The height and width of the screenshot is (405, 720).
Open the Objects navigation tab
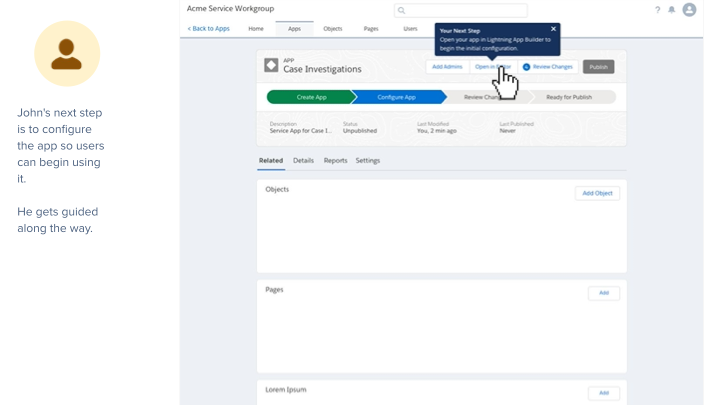(332, 29)
